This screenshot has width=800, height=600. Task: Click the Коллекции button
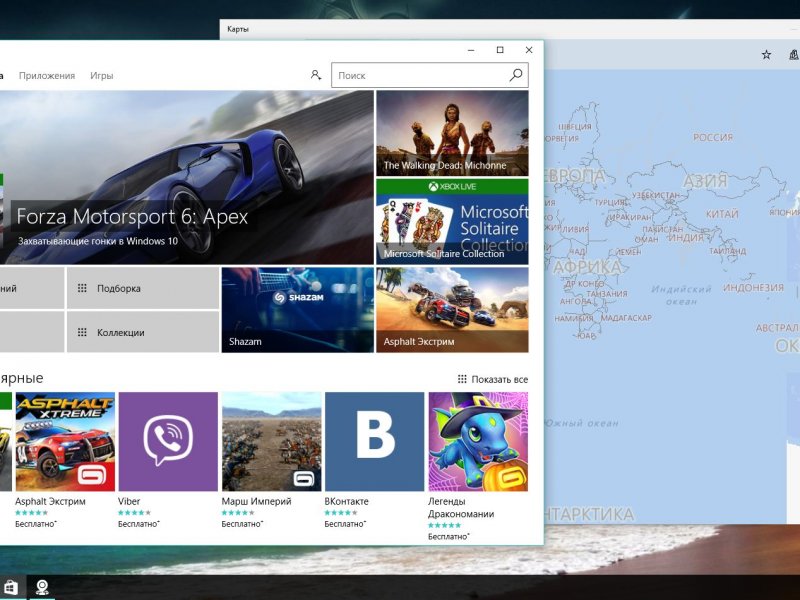point(143,332)
